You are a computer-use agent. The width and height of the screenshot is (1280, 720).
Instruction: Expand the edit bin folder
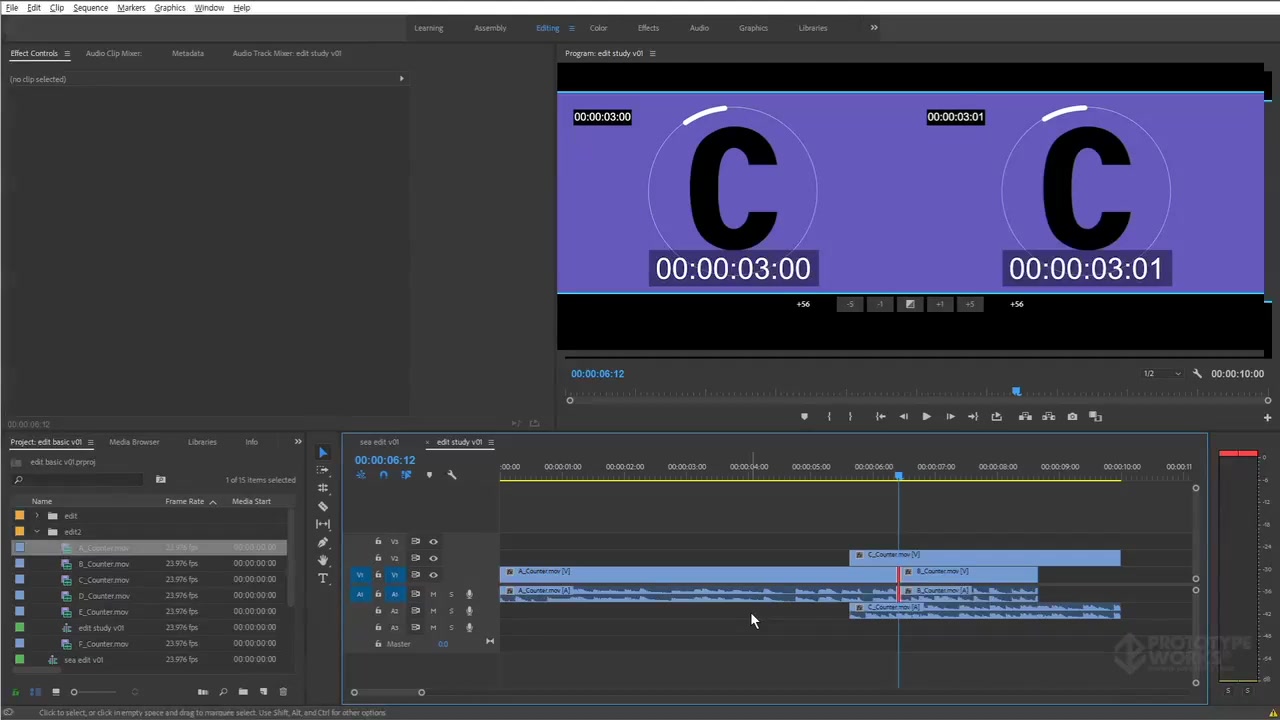[37, 516]
